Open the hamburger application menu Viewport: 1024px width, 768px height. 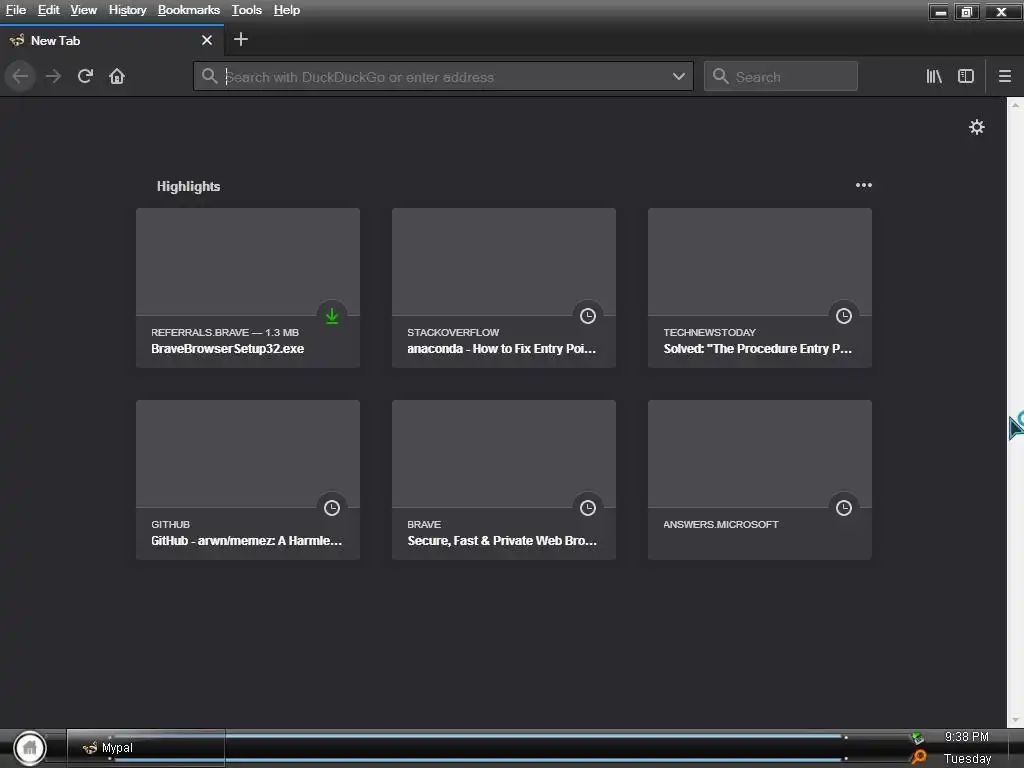click(1005, 76)
